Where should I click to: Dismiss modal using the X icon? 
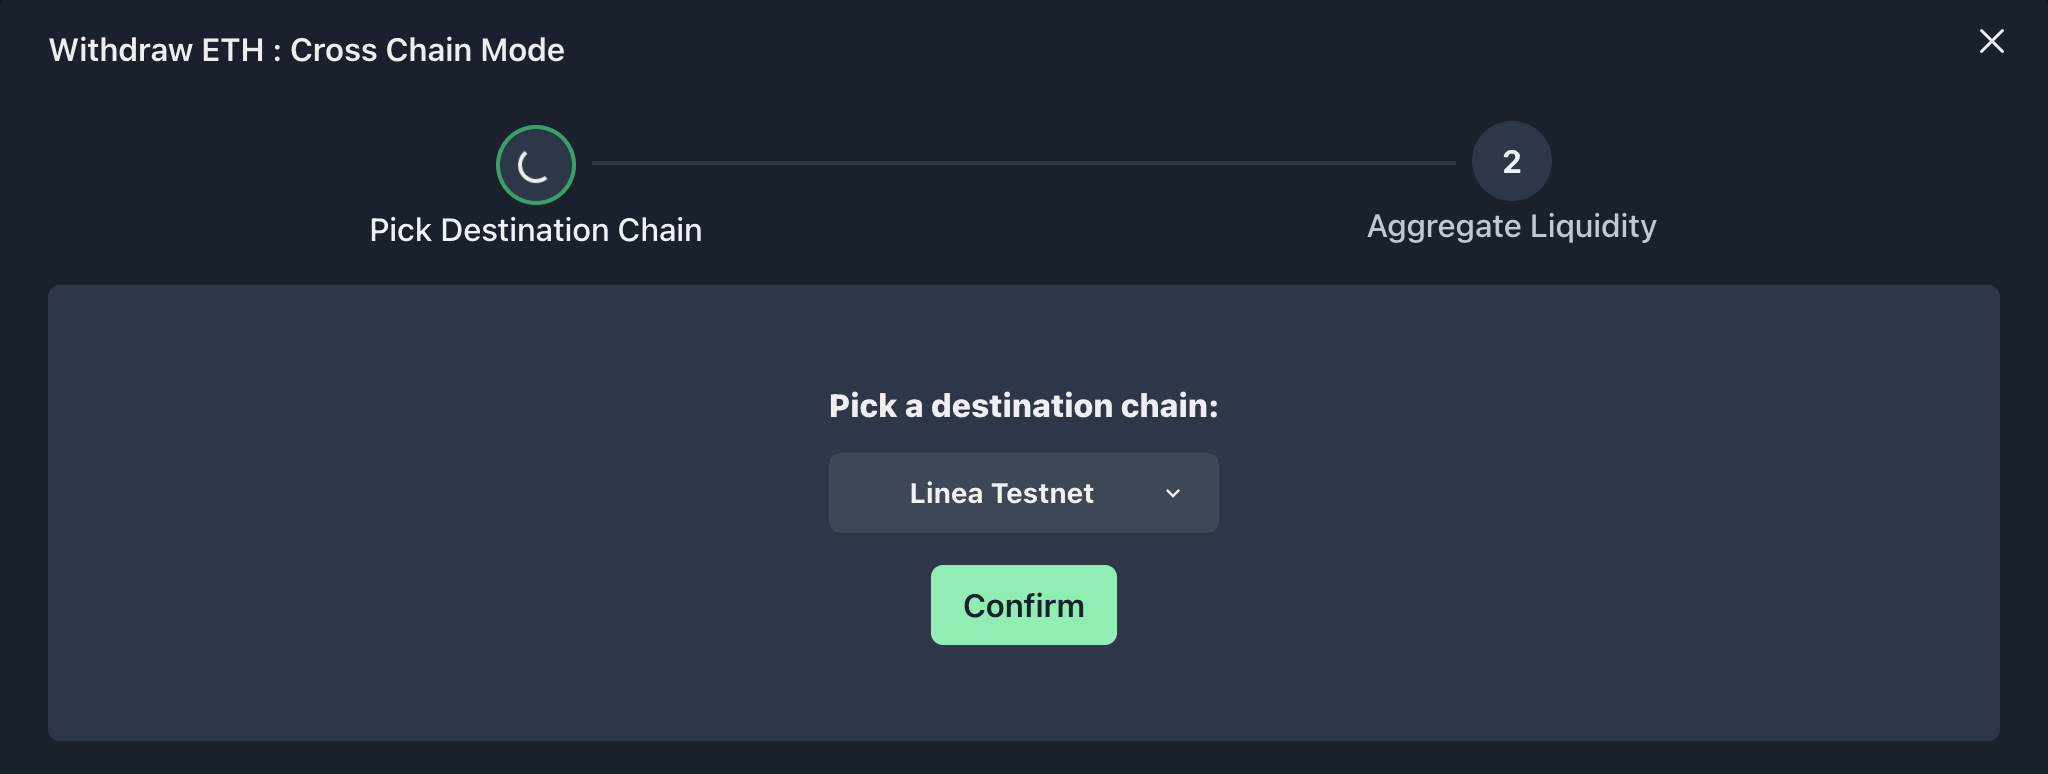point(1991,41)
